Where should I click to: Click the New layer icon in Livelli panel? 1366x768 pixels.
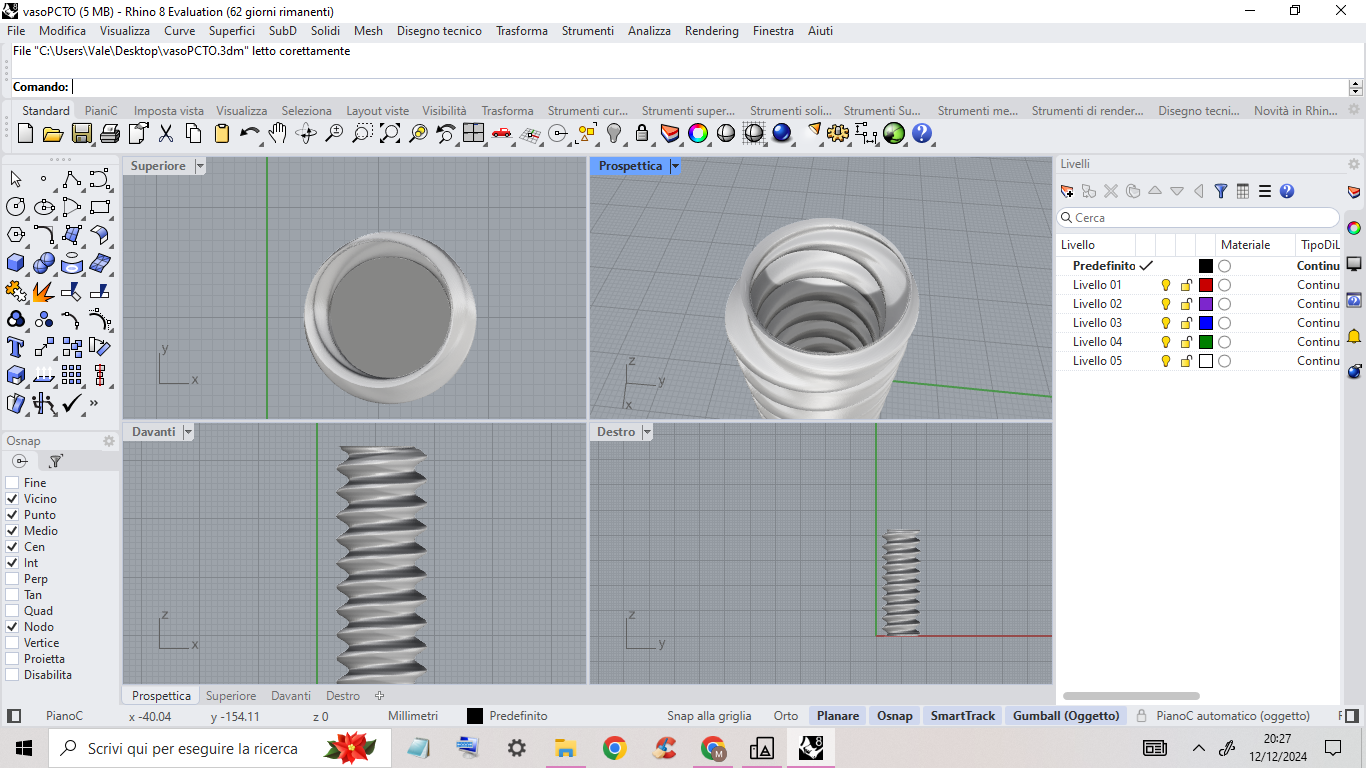tap(1067, 191)
